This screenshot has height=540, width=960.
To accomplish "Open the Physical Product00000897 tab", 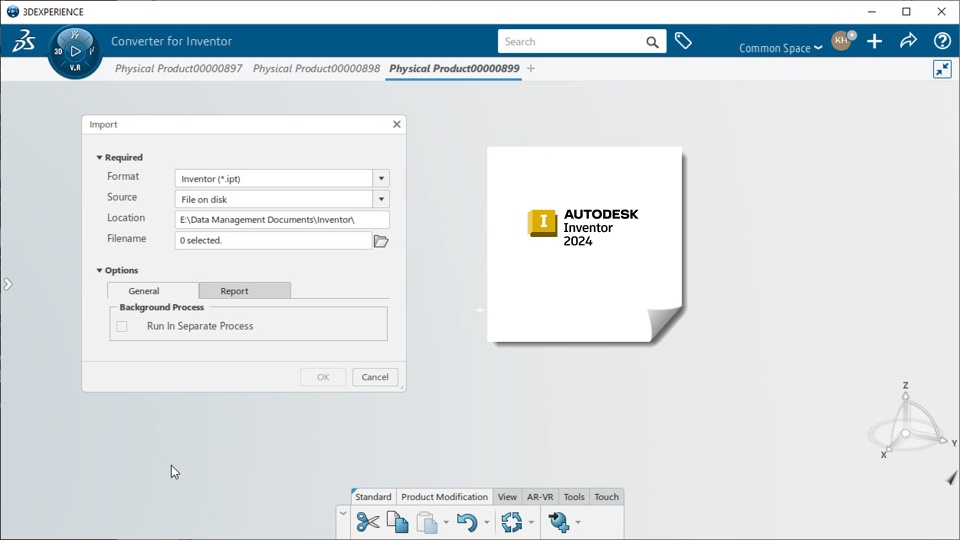I will 179,69.
